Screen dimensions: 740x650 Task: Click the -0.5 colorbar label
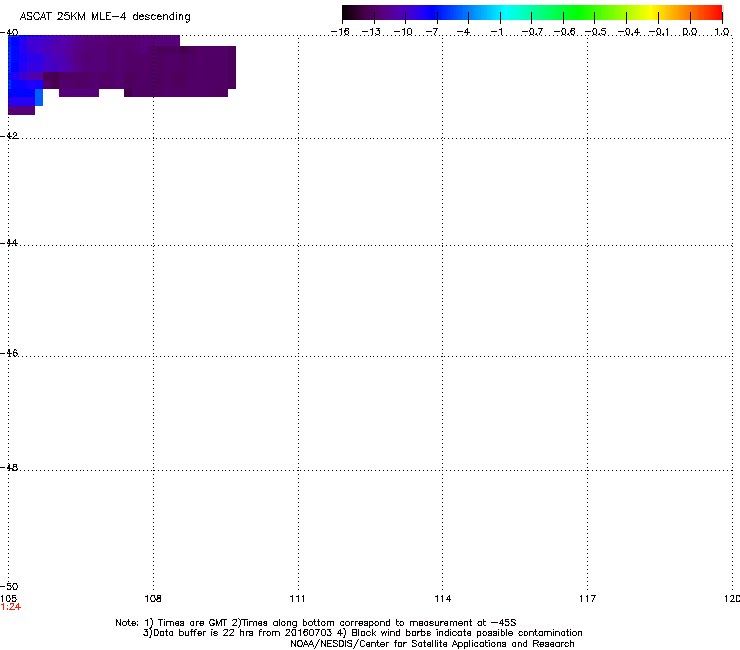pos(595,32)
